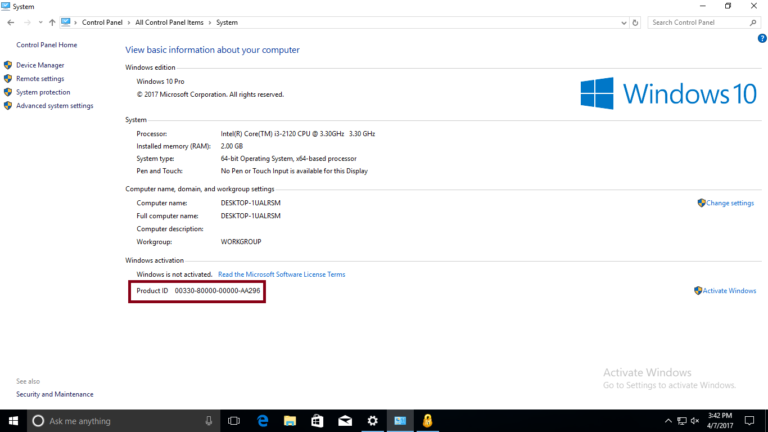Go up one level using Up arrow
The width and height of the screenshot is (768, 432).
pos(51,22)
